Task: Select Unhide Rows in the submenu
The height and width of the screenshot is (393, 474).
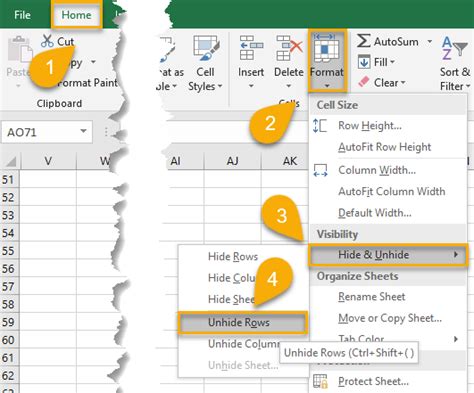Action: pos(242,323)
